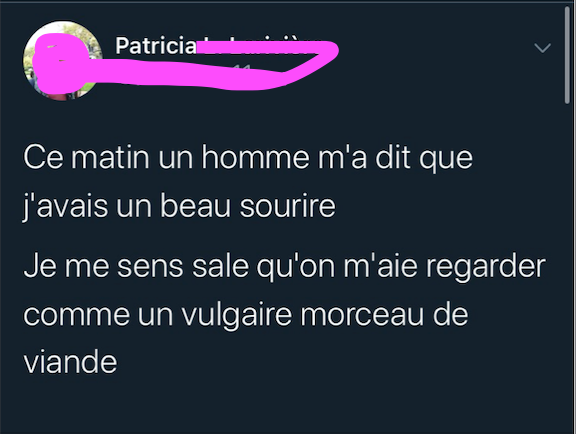Open the tweet options chevron menu

542,48
